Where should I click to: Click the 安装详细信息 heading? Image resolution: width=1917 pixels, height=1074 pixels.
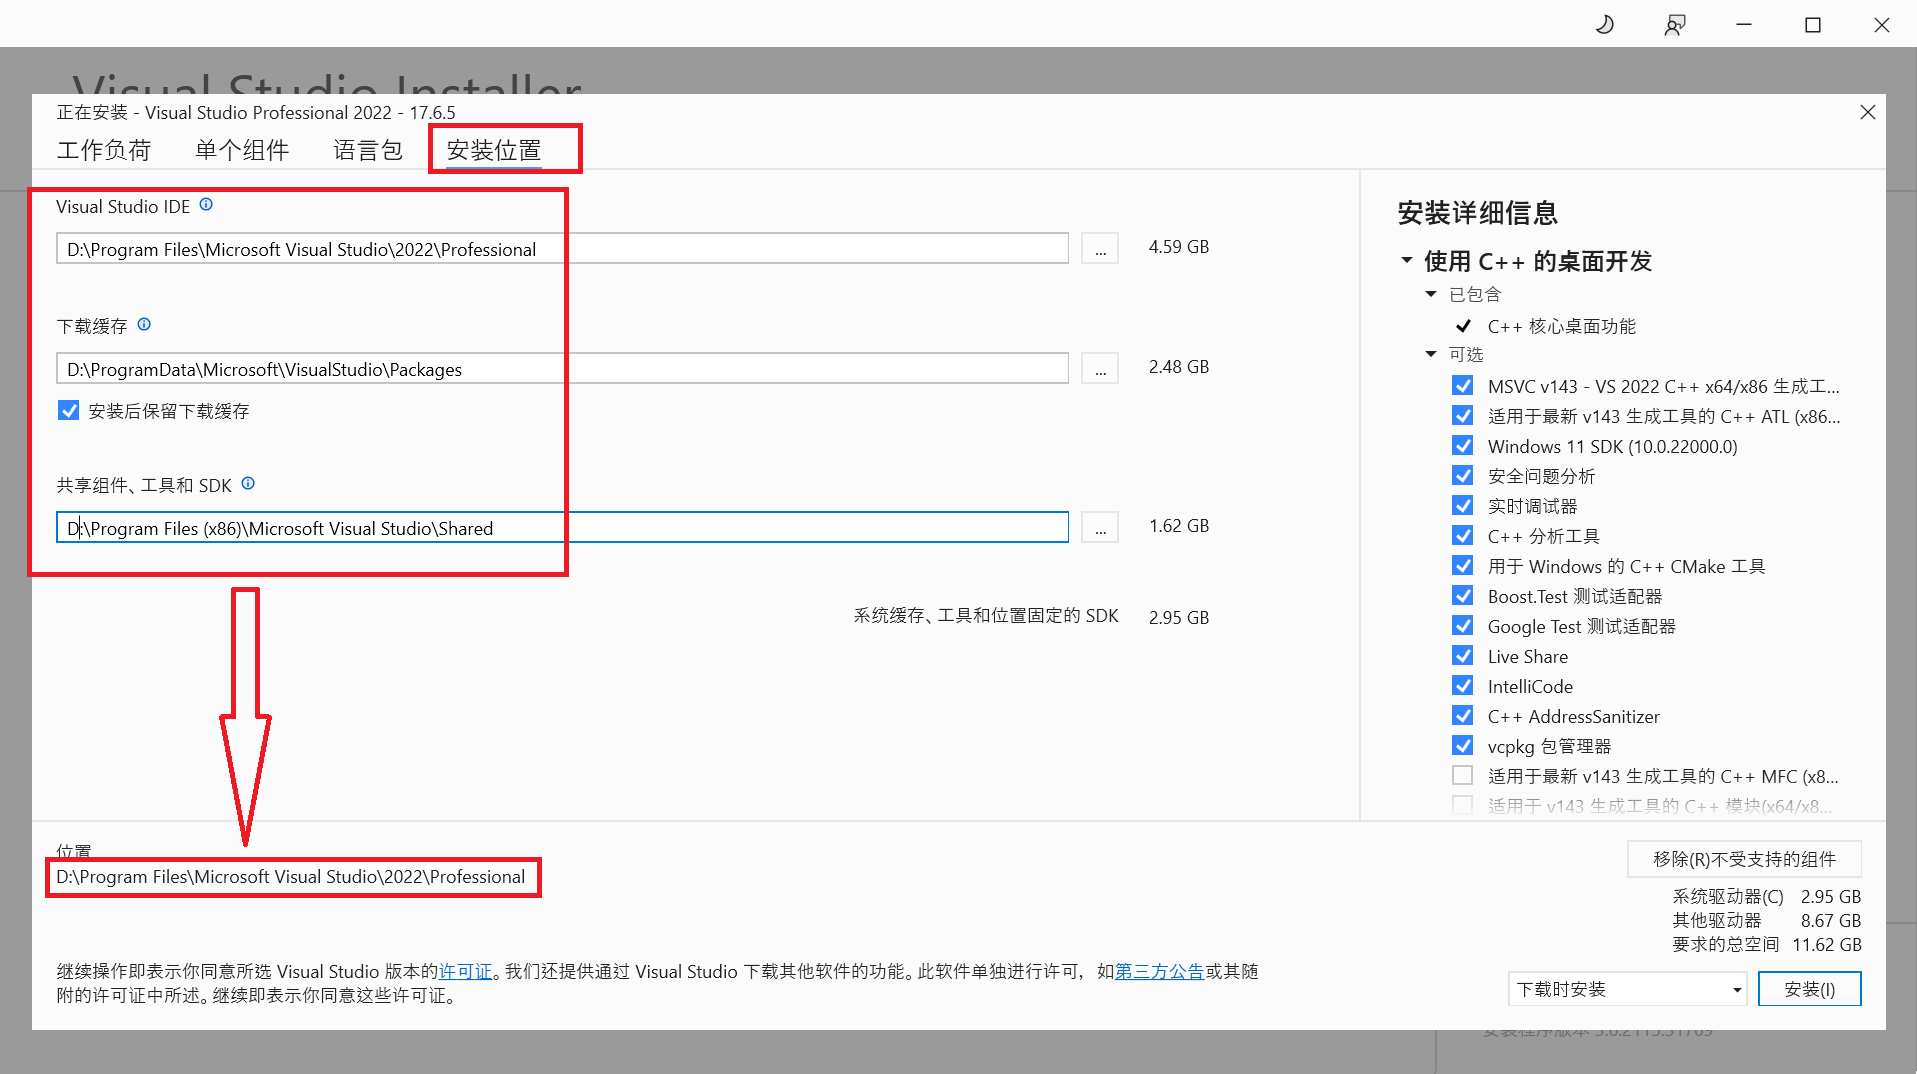[1477, 213]
